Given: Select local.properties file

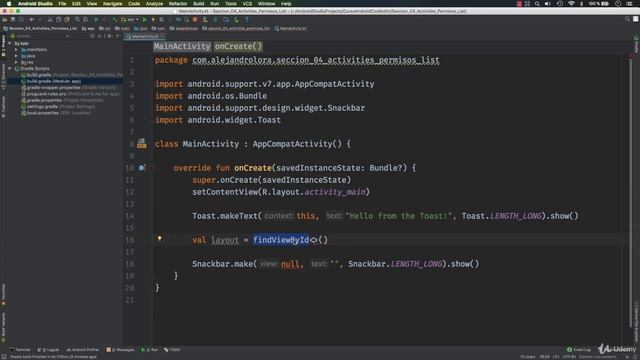Looking at the screenshot, I should (56, 113).
